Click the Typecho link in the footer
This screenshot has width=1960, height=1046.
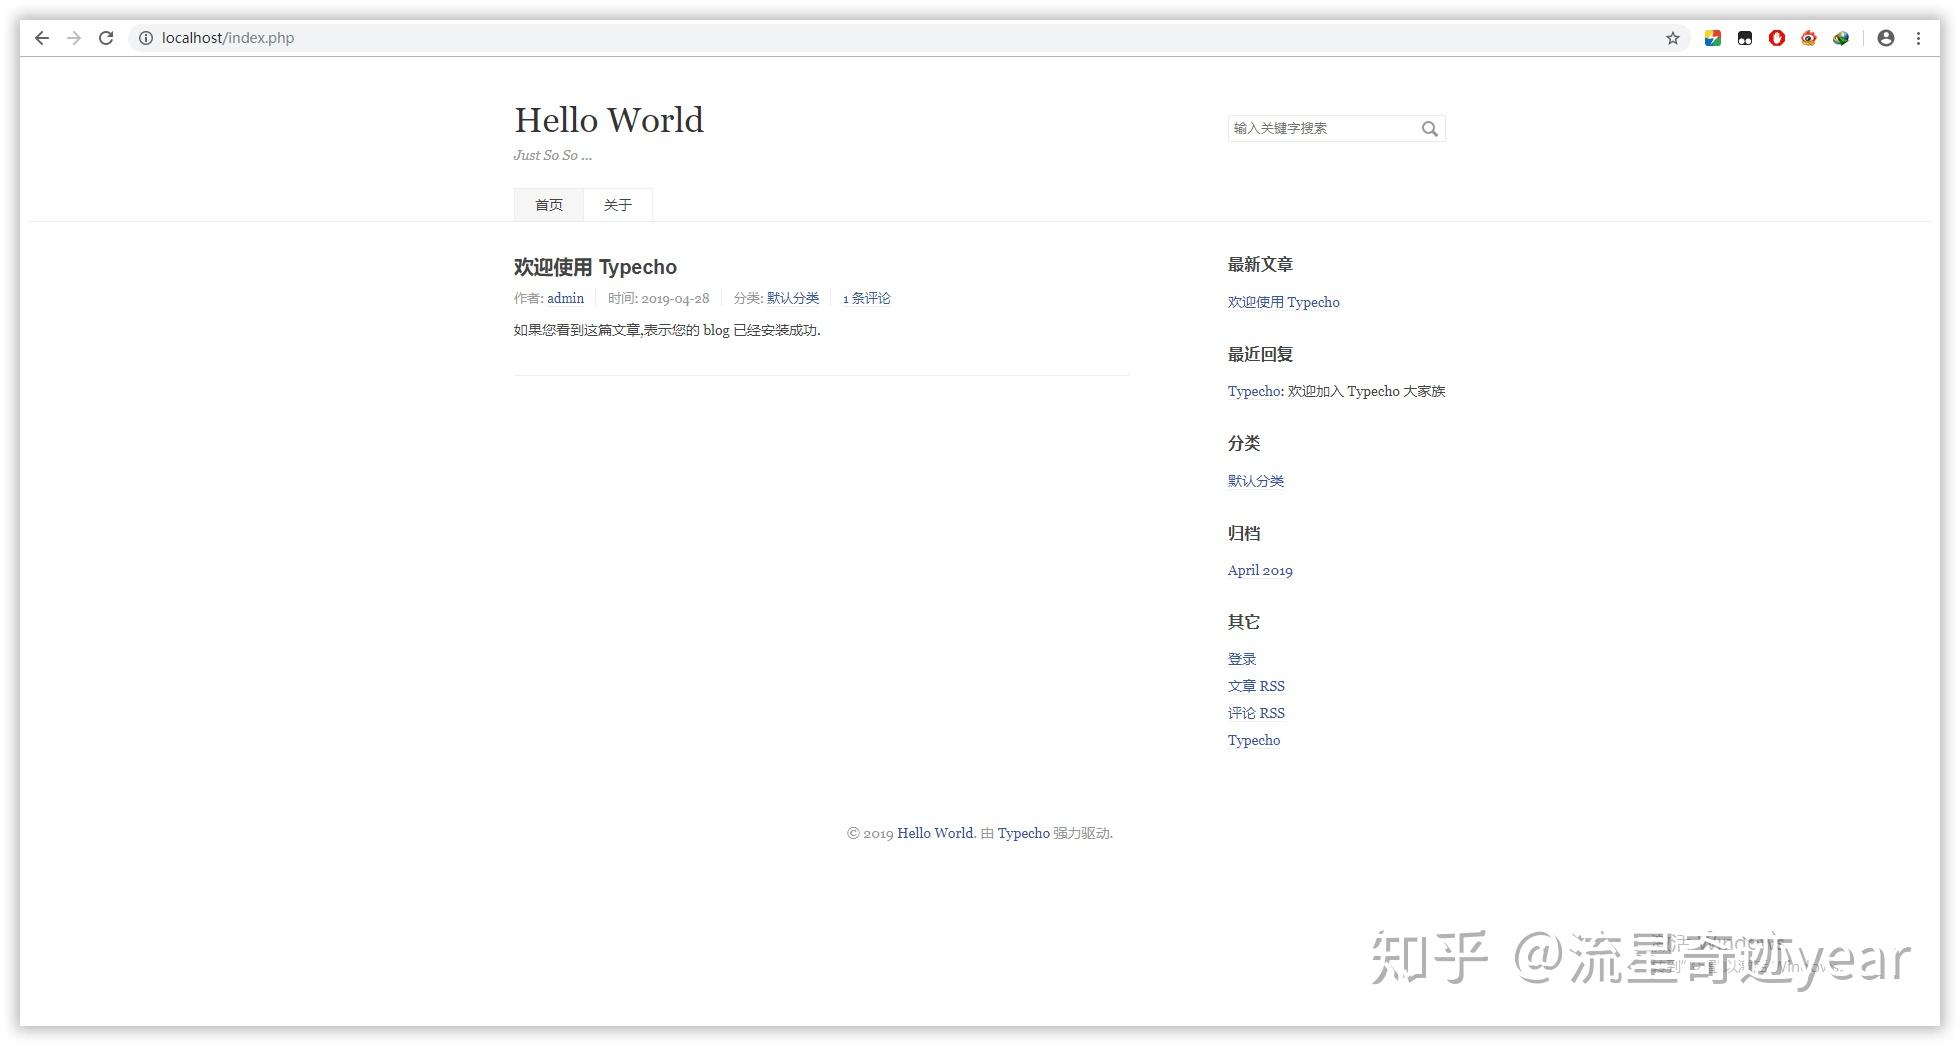pyautogui.click(x=1023, y=833)
